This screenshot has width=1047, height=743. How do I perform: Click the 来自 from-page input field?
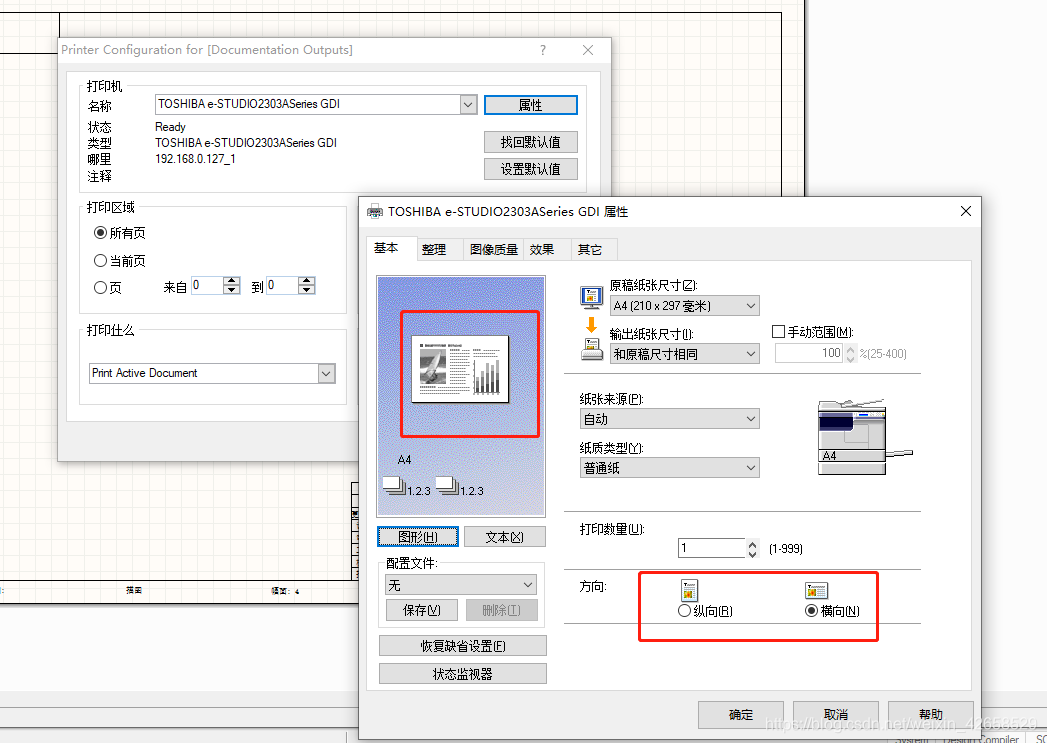pyautogui.click(x=208, y=286)
